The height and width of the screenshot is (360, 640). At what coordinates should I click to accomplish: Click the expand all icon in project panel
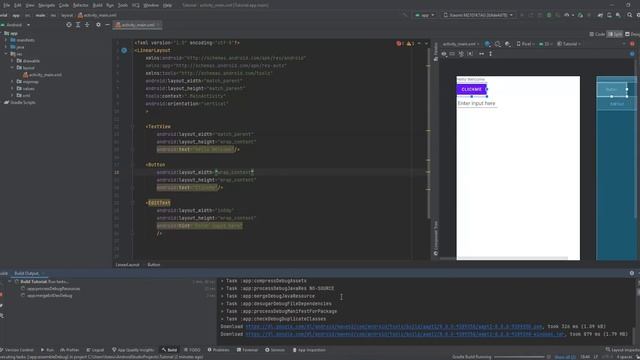point(78,25)
